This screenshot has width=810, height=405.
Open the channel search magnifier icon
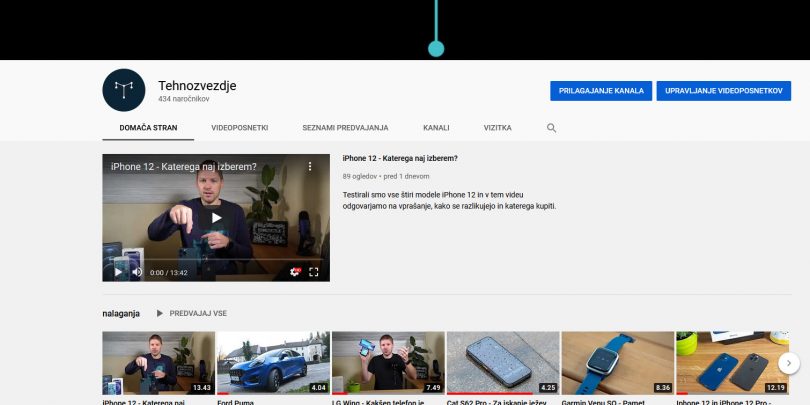pos(551,128)
